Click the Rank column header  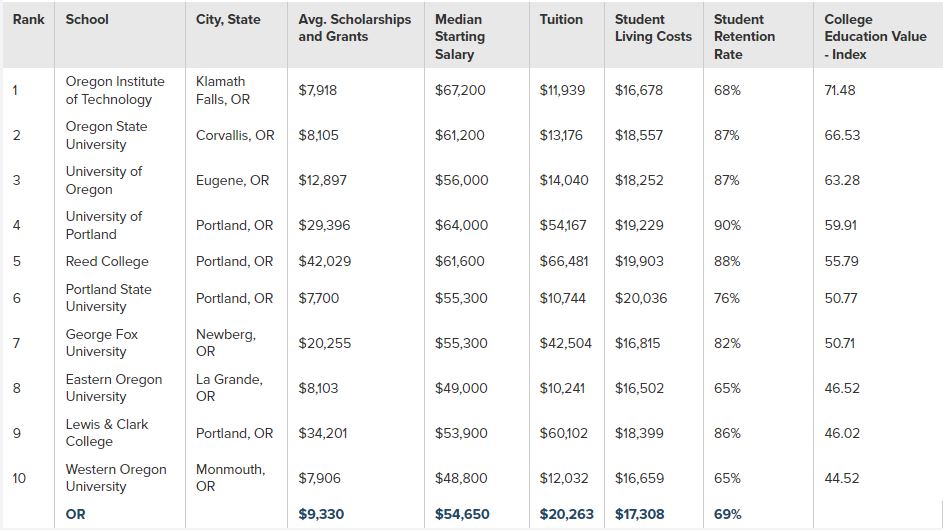click(28, 19)
